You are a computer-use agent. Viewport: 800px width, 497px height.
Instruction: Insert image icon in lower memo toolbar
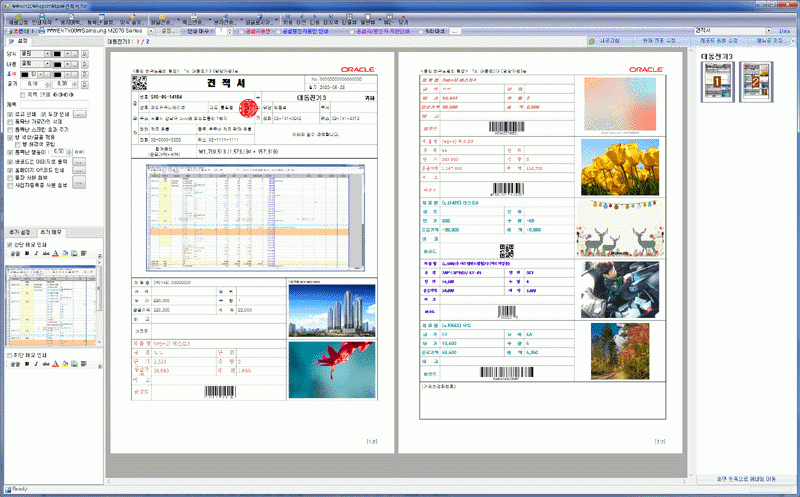pos(74,364)
